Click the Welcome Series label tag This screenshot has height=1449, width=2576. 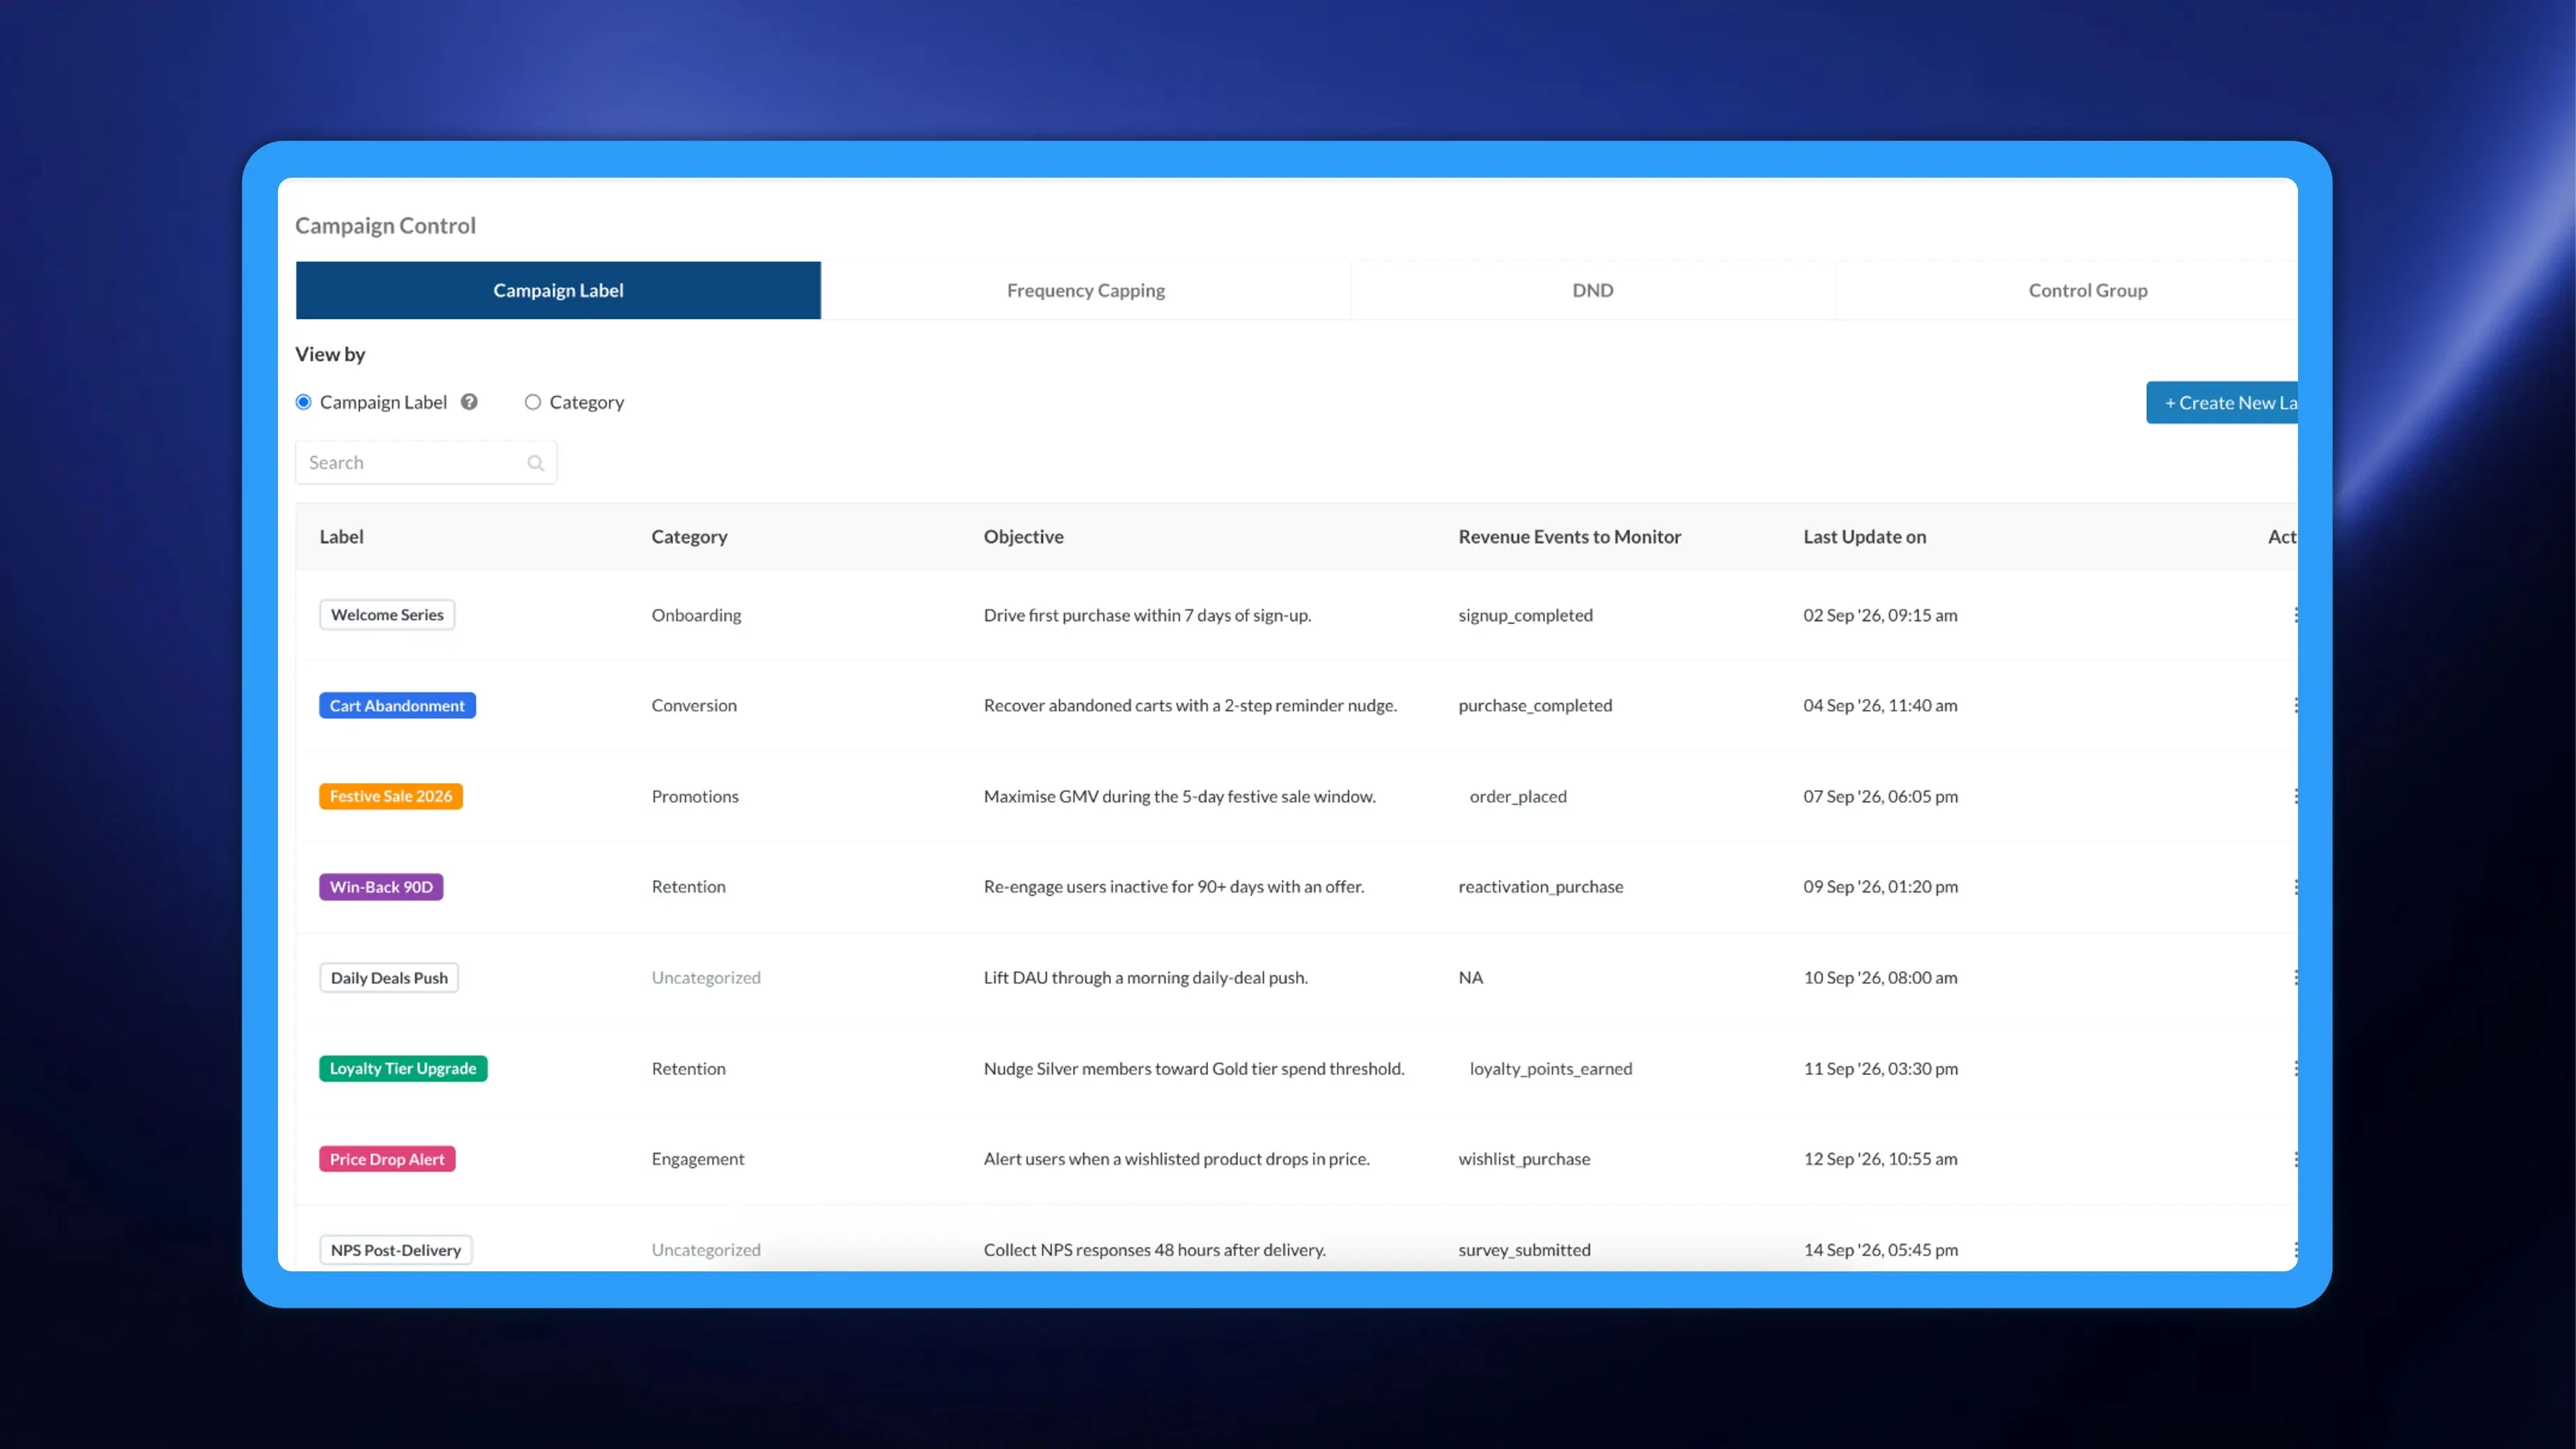click(x=387, y=615)
